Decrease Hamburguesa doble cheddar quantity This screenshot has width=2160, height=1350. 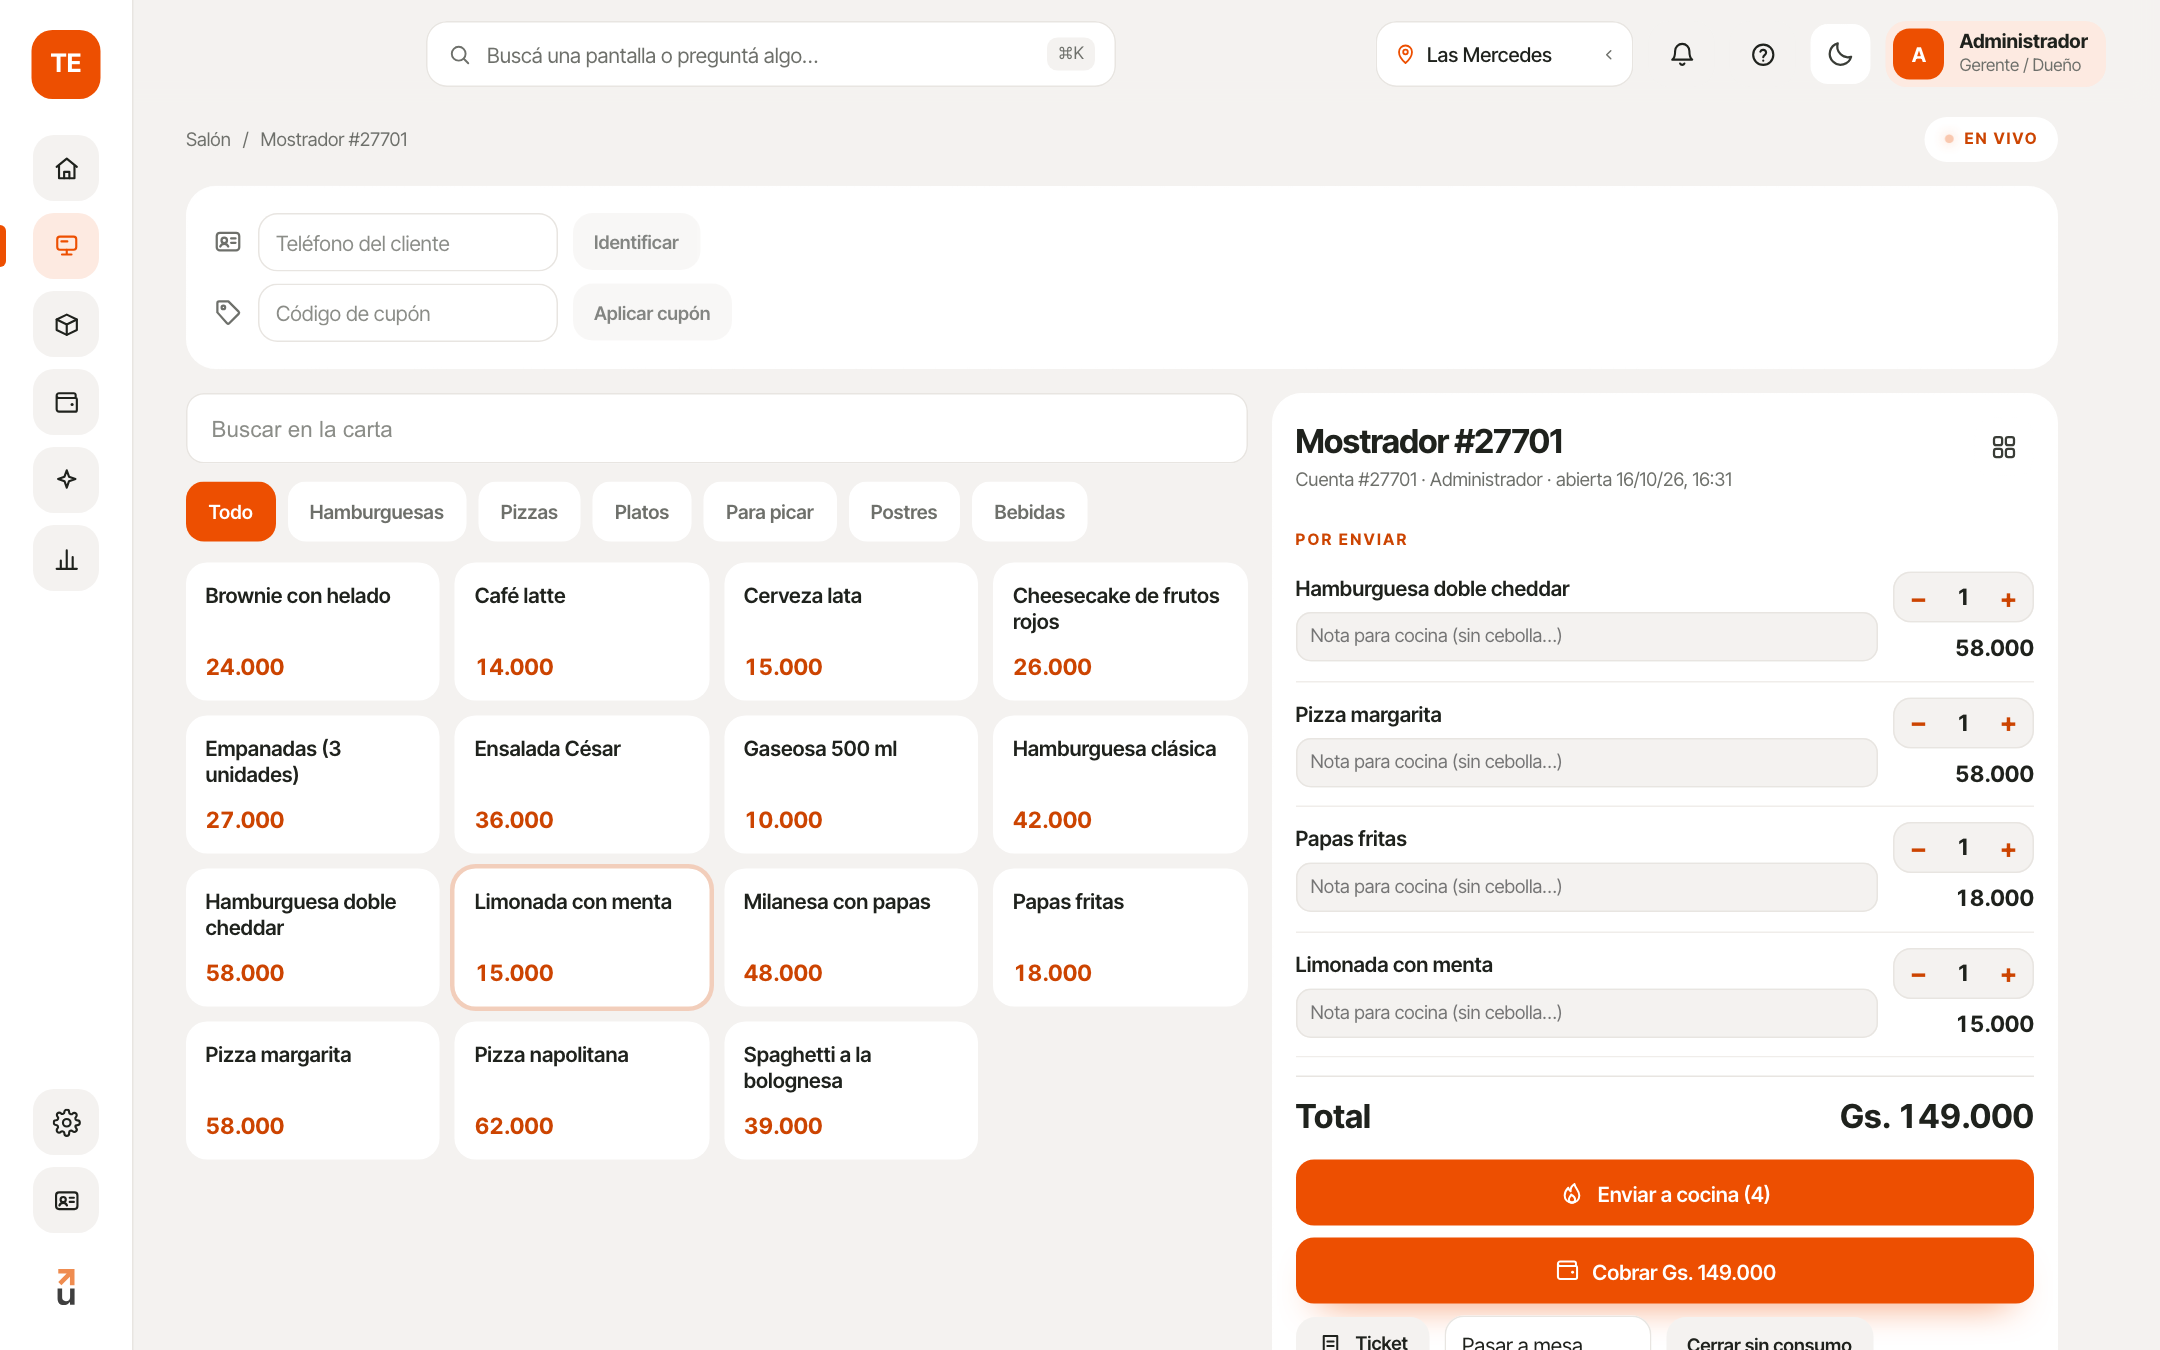pos(1918,599)
